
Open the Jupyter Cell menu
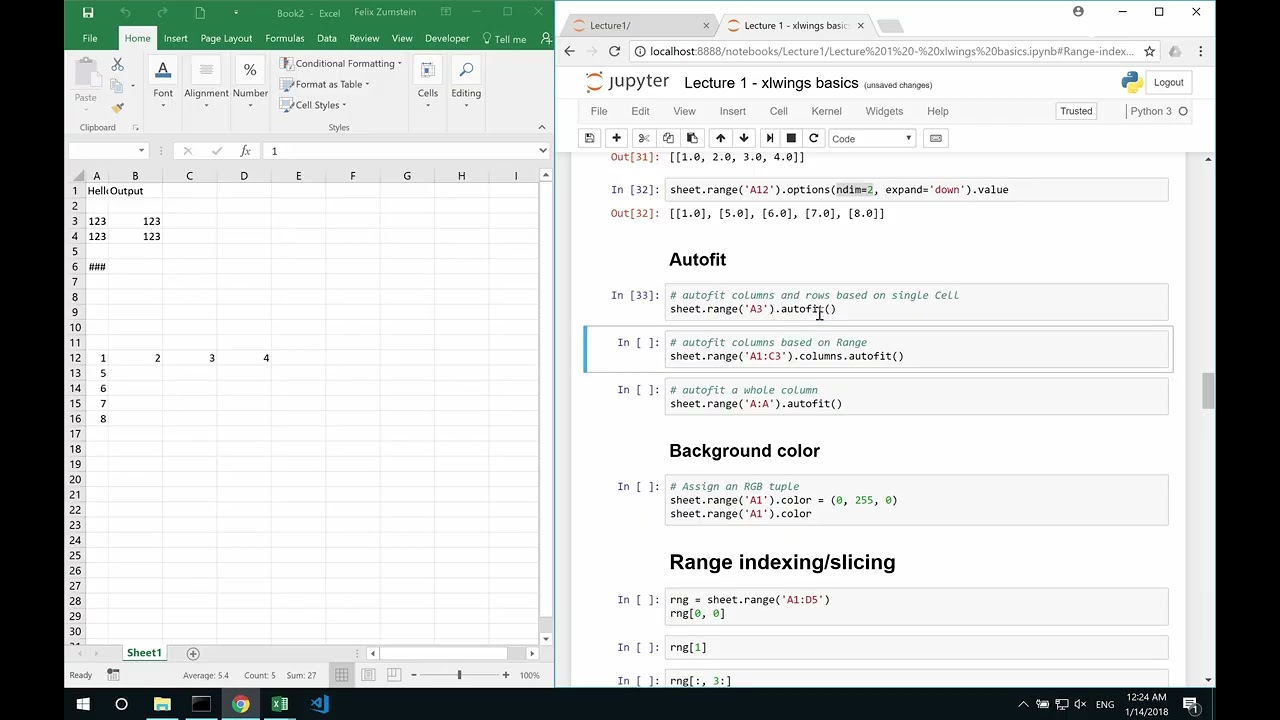click(778, 111)
